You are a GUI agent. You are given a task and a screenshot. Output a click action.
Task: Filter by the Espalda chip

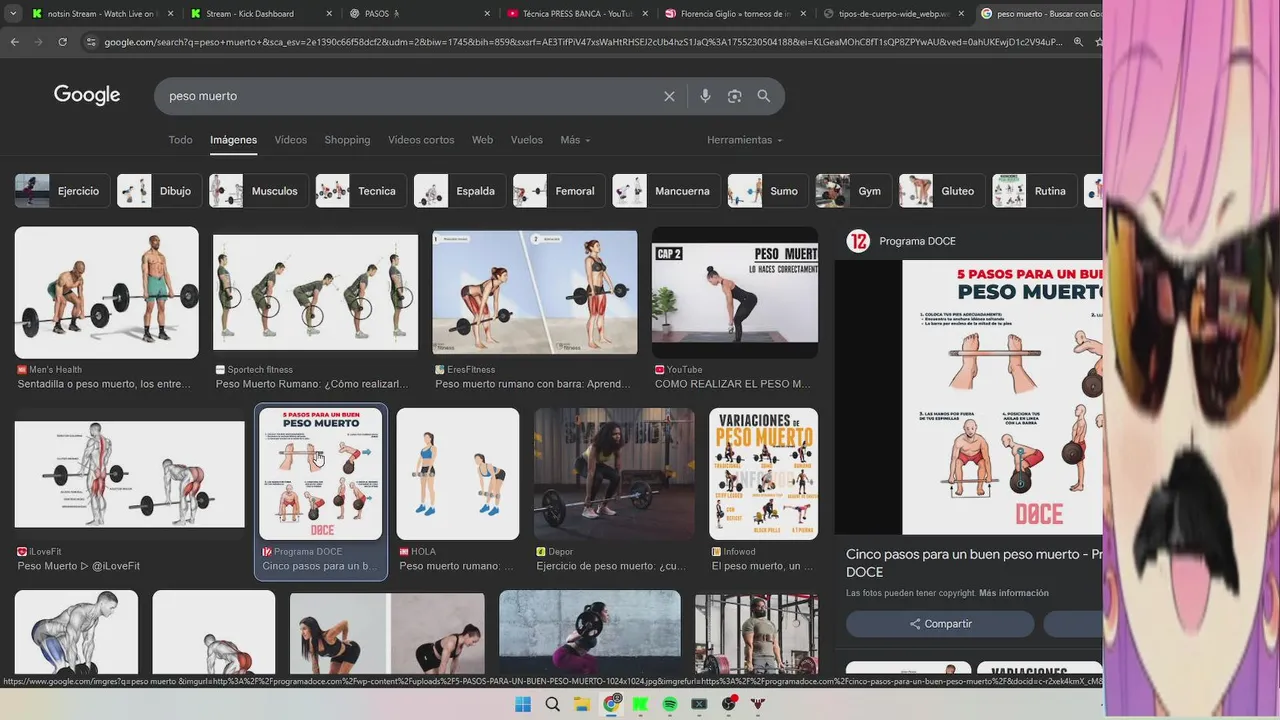pos(460,191)
